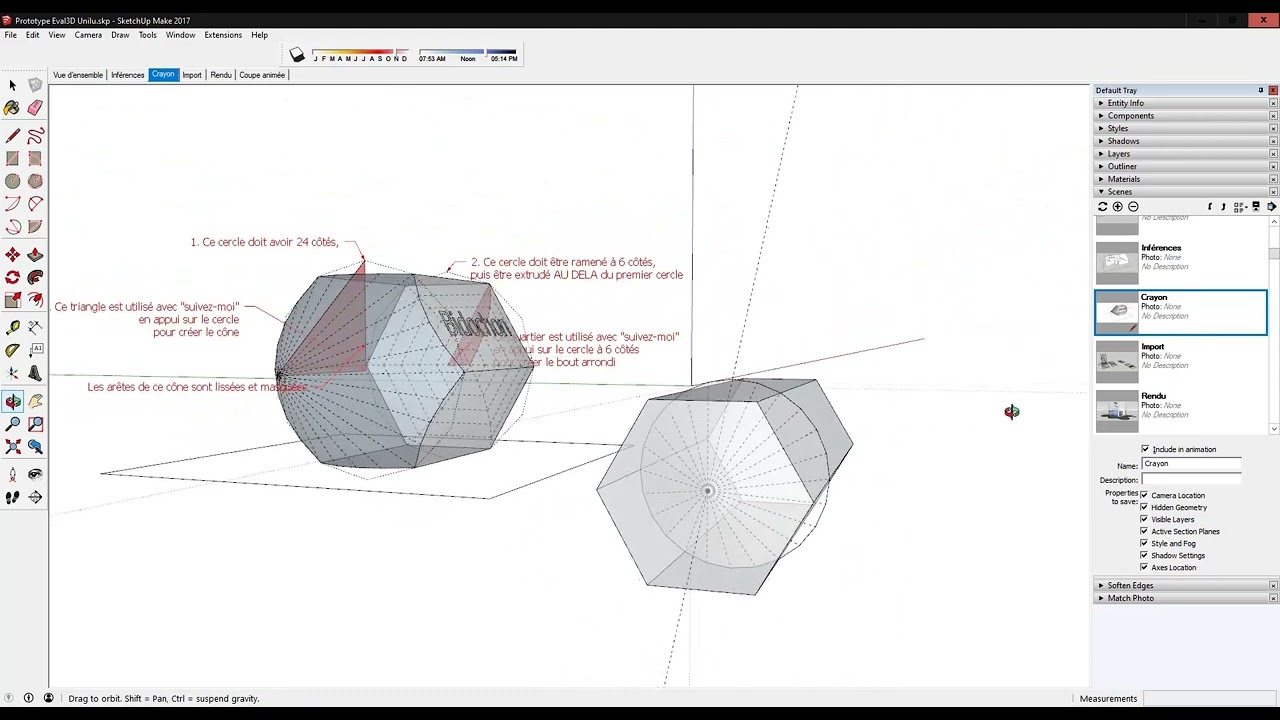Screen dimensions: 1280x720
Task: Expand the Entity Info panel
Action: 1180,103
